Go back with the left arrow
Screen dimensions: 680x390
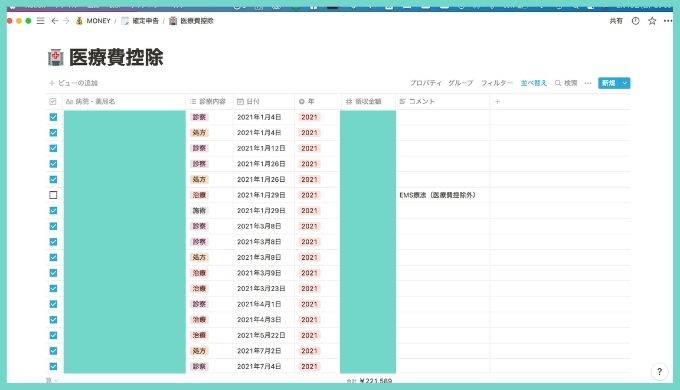(55, 21)
